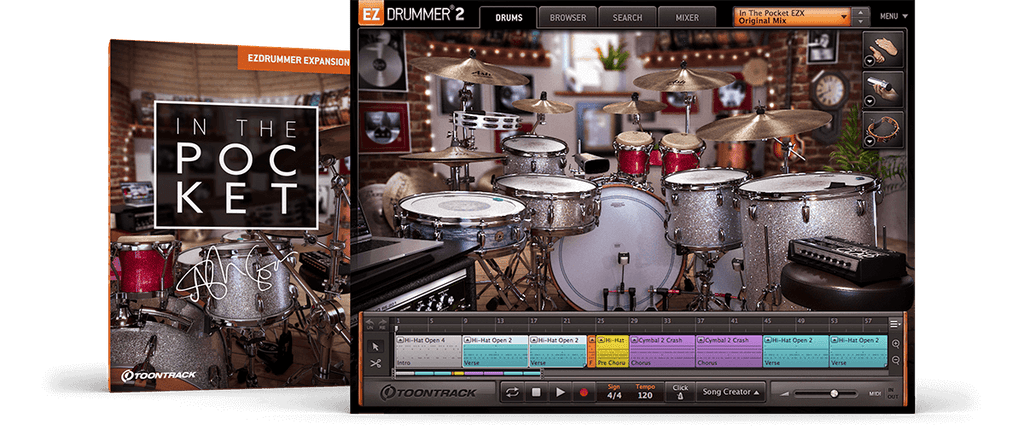Select the Chorus Cymbal 2 Crash clip at bar 29
The image size is (1024, 441).
point(662,351)
